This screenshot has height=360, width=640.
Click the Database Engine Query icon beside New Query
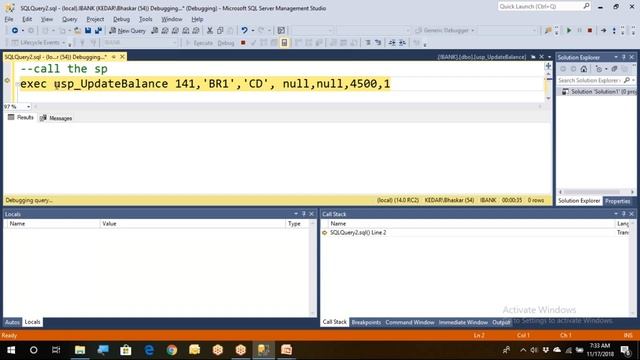pos(155,31)
